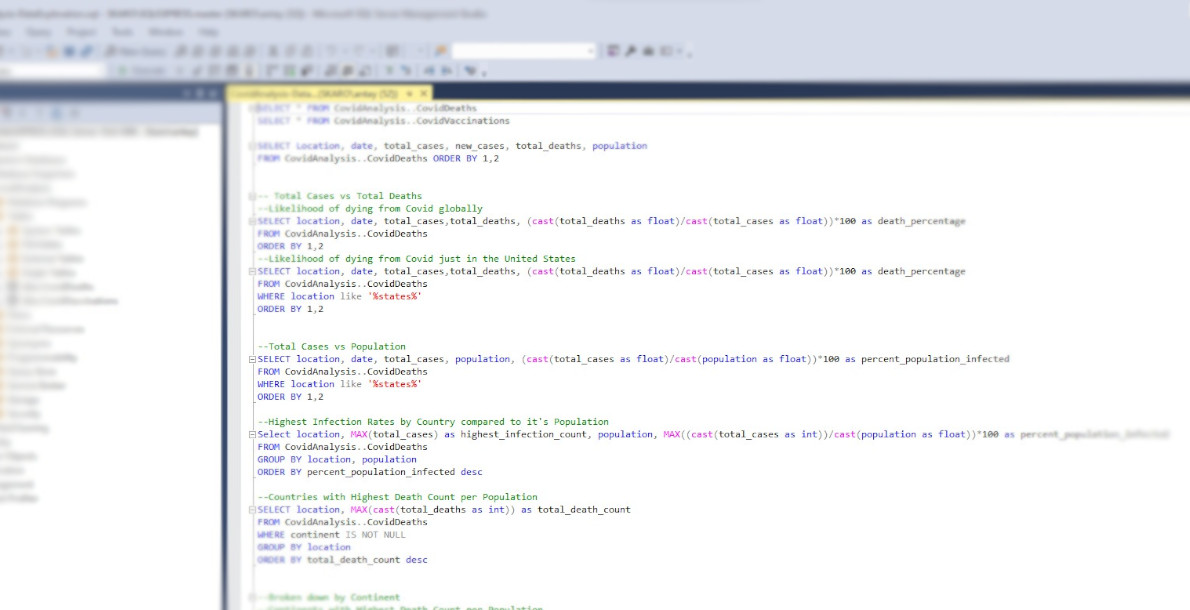Click the Increase Indent icon
This screenshot has width=1190, height=610.
click(448, 71)
